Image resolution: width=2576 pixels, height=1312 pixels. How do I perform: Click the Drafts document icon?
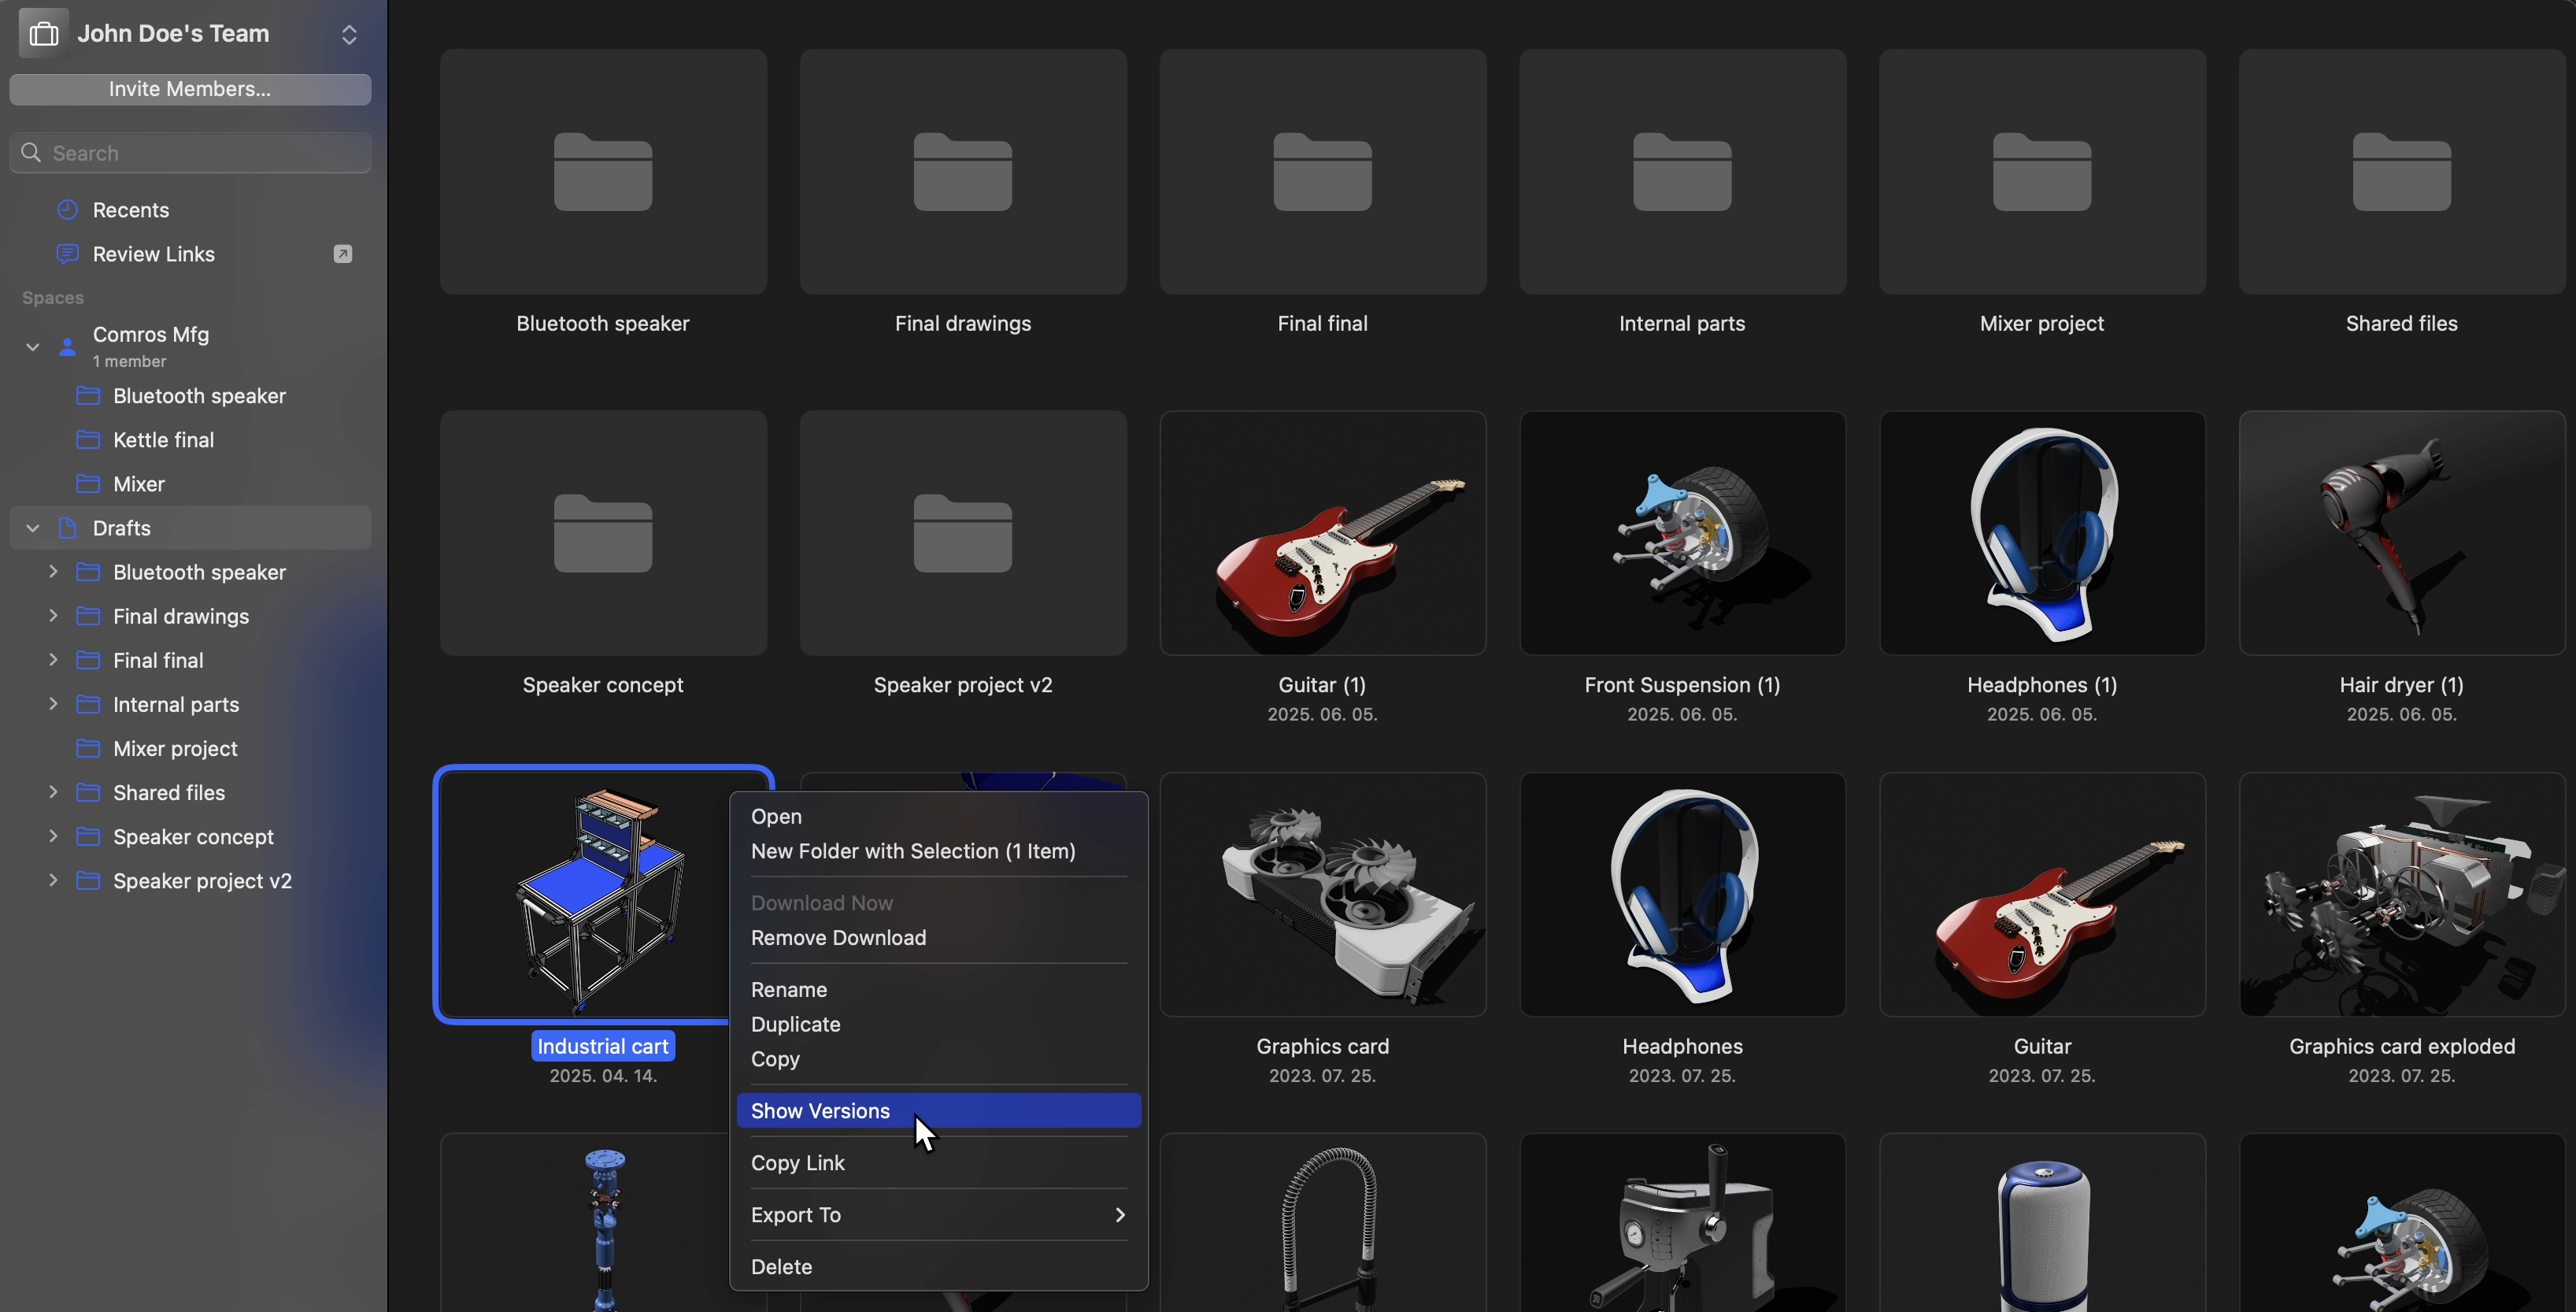pyautogui.click(x=68, y=528)
